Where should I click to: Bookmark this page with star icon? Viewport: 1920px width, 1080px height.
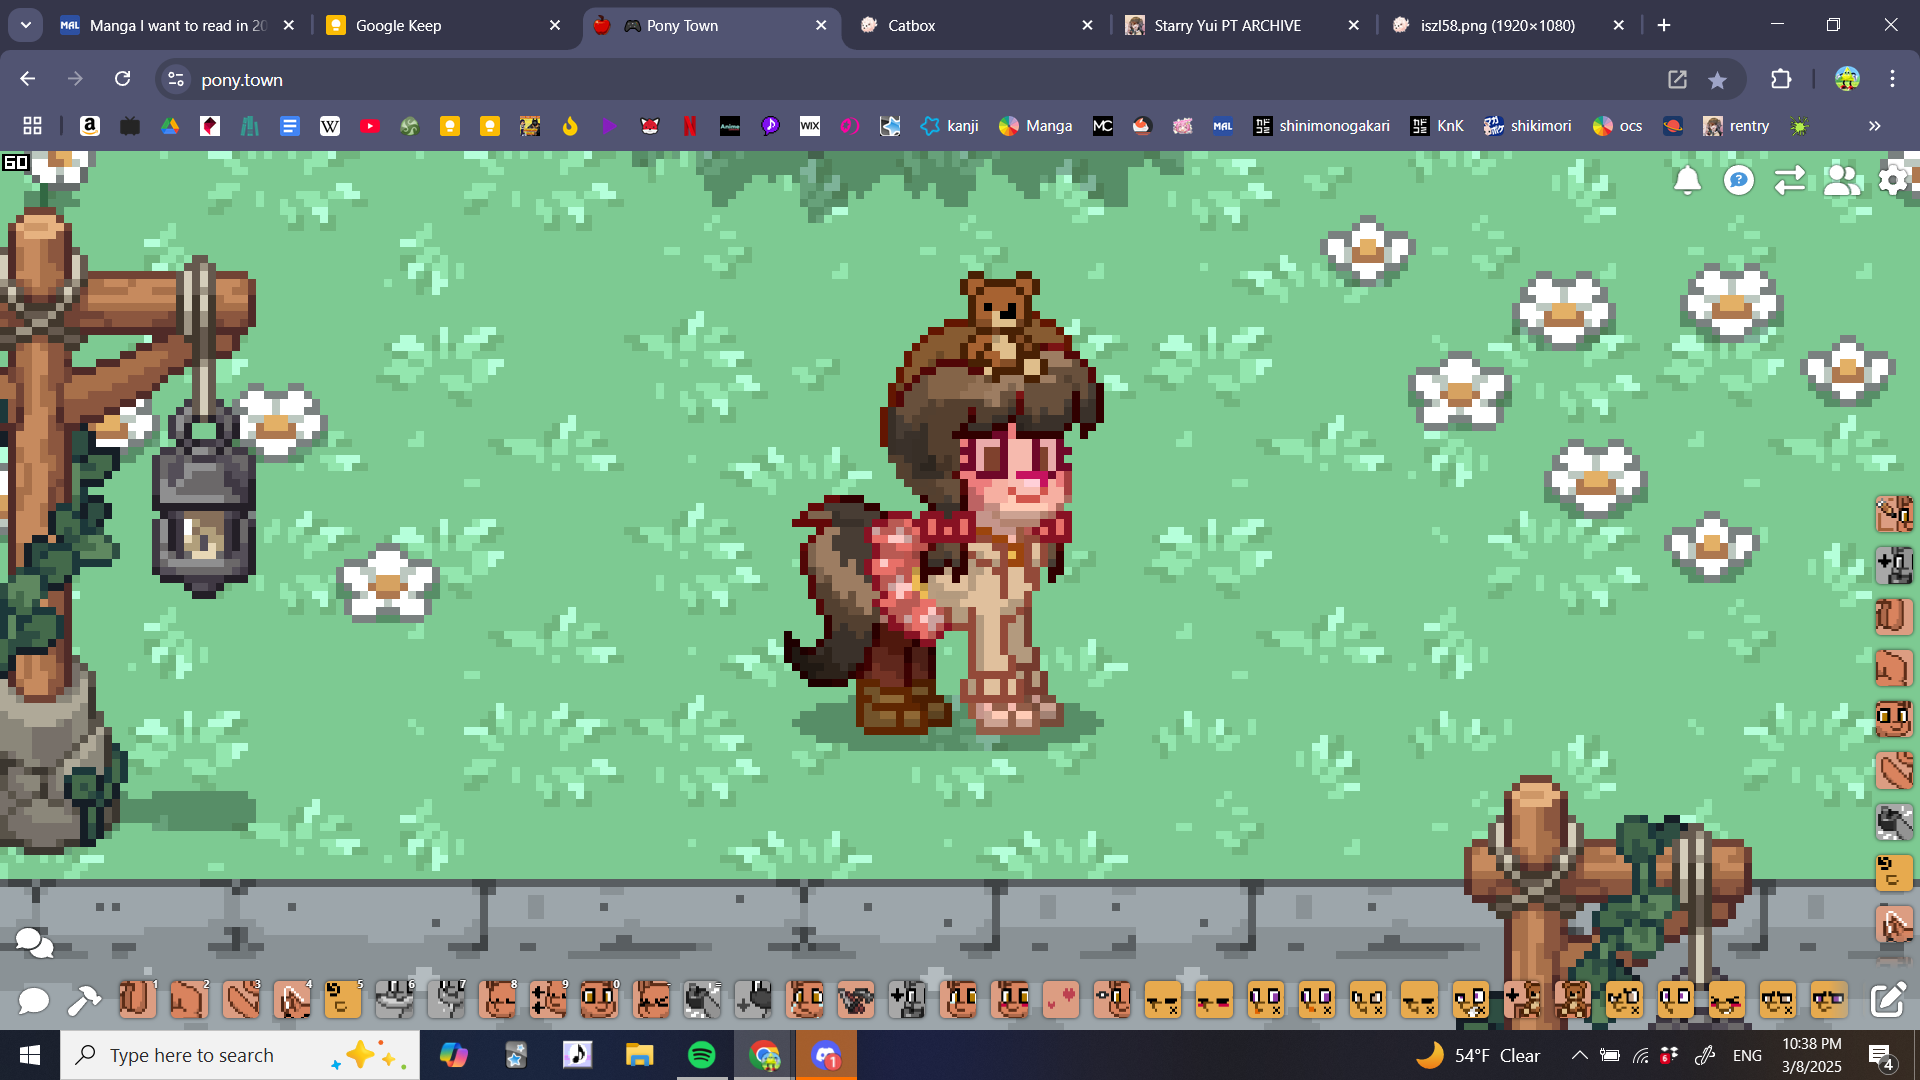(x=1717, y=80)
